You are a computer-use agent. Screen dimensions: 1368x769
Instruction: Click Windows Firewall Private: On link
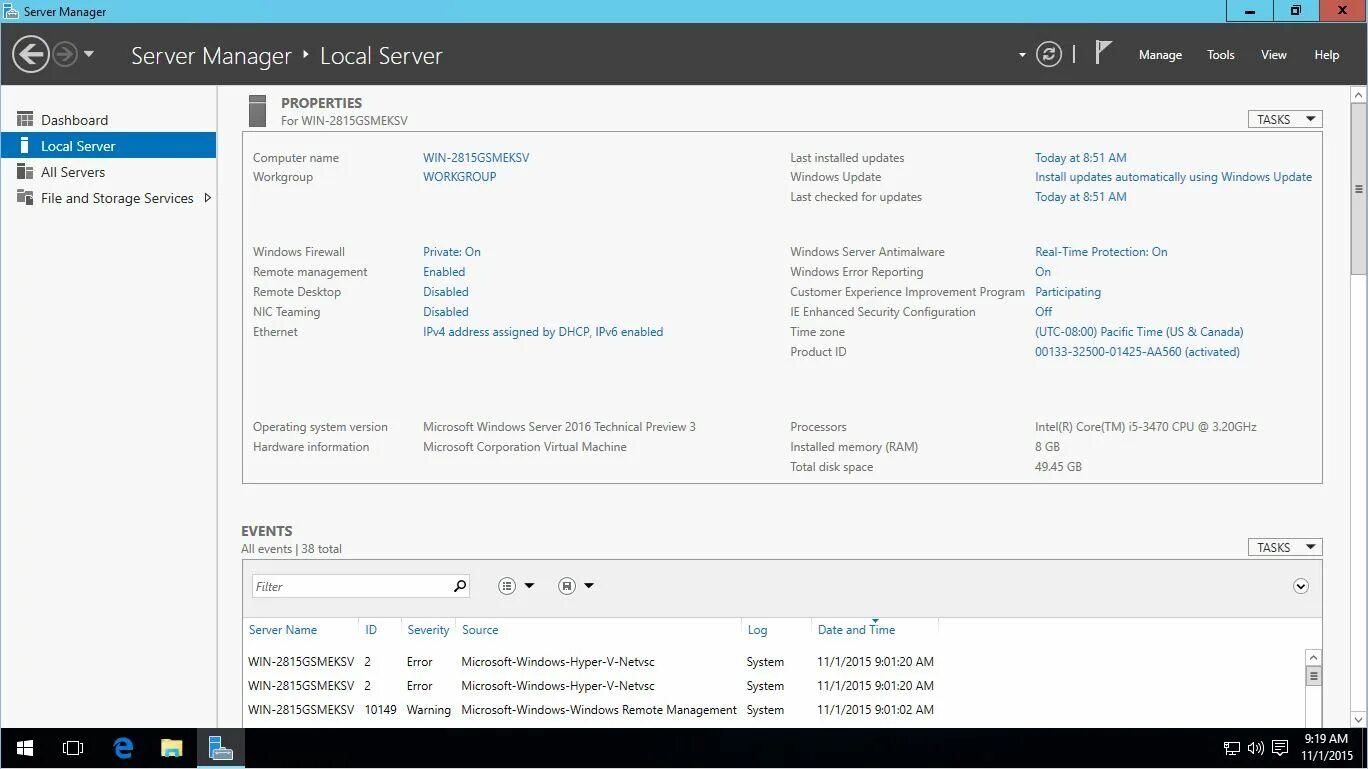(x=452, y=251)
